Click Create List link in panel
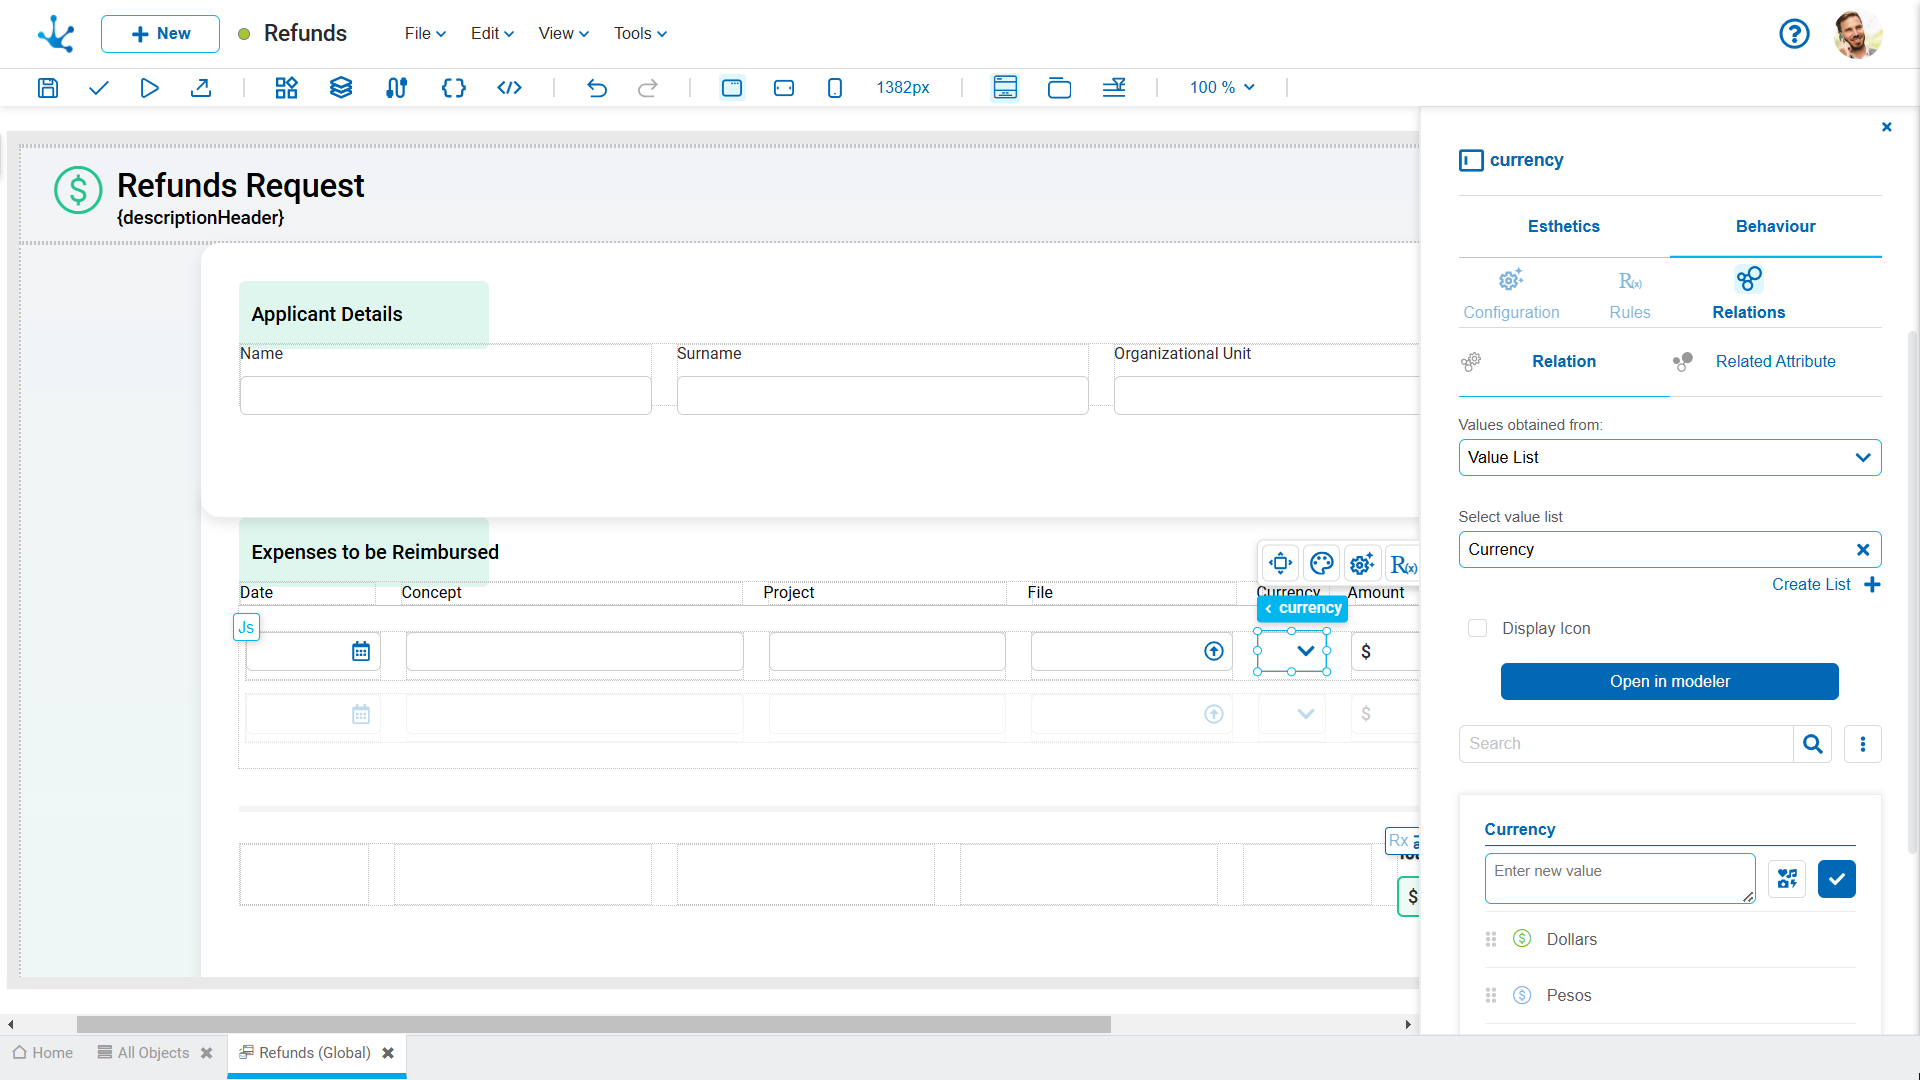Viewport: 1920px width, 1080px height. coord(1815,584)
